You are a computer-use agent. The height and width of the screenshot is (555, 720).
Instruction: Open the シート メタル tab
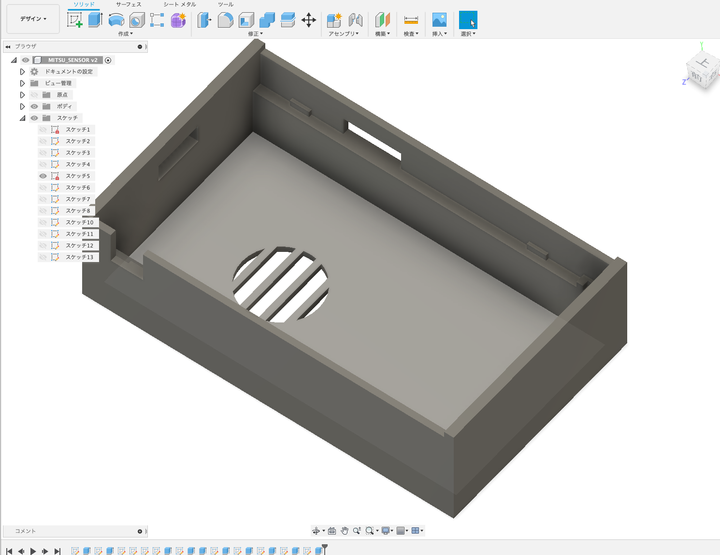pos(179,5)
